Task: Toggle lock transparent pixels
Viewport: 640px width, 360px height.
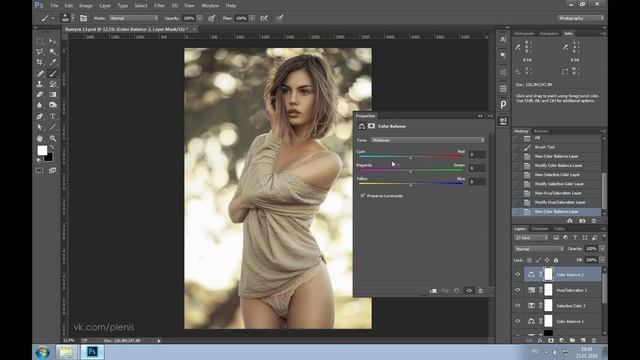Action: coord(530,260)
